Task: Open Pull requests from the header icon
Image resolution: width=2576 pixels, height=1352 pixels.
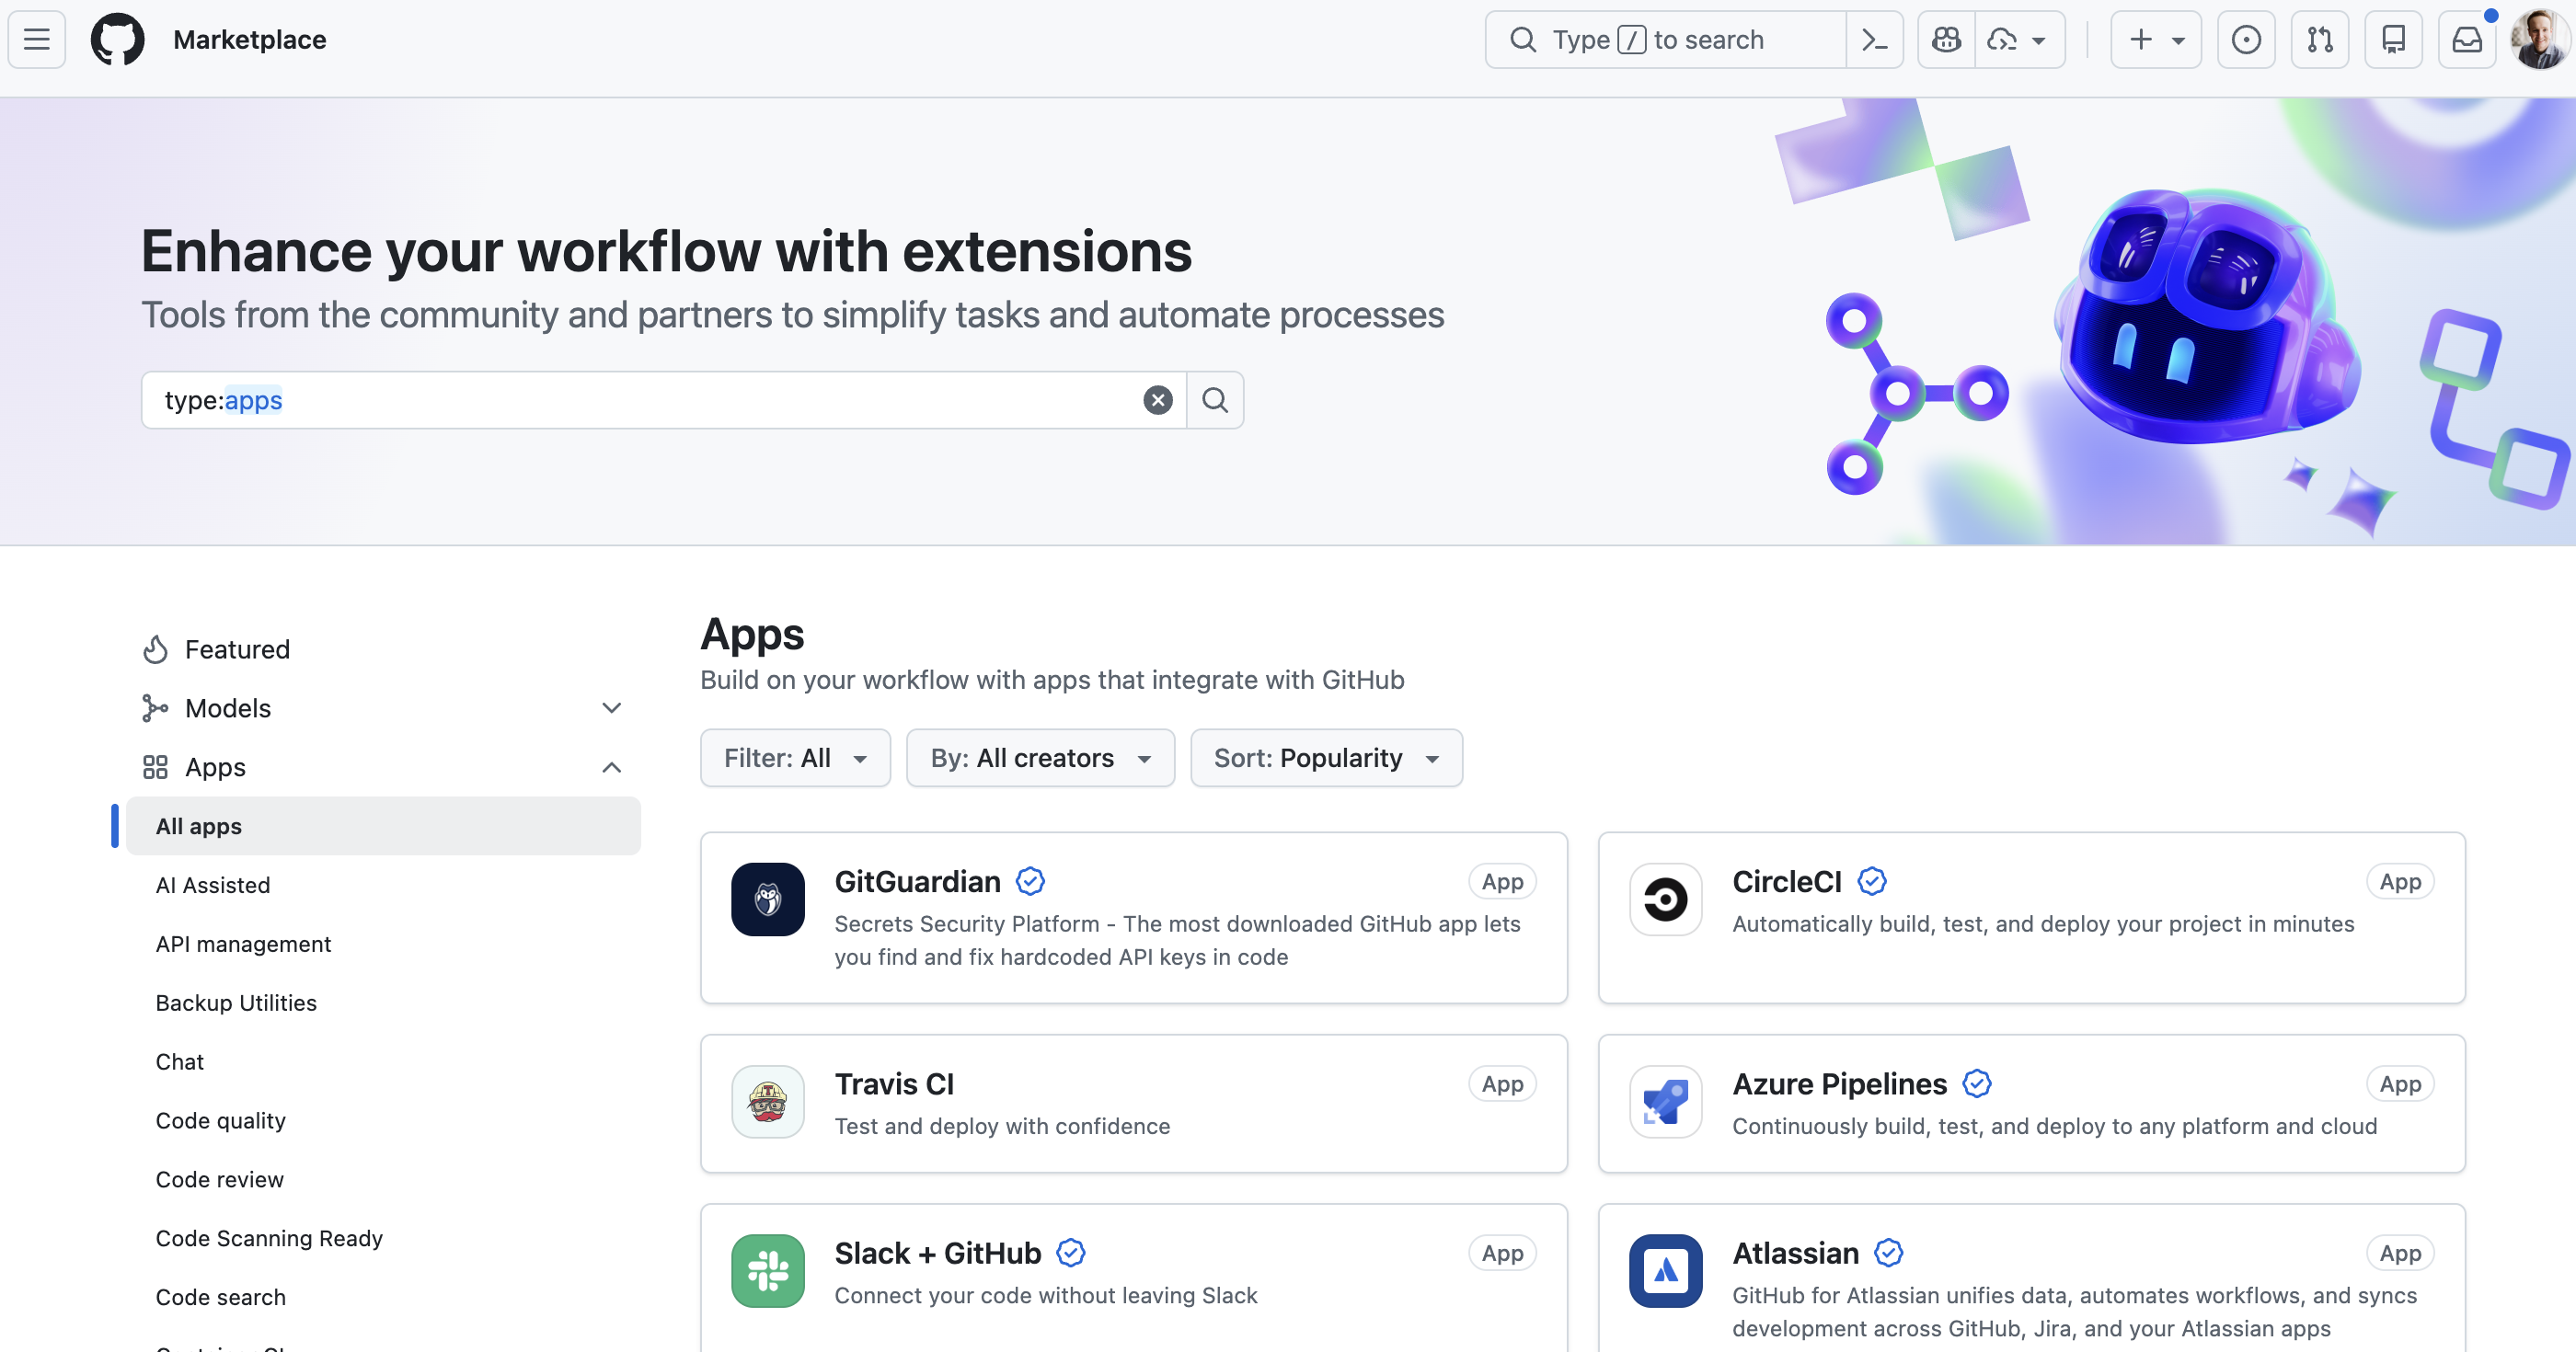Action: 2320,39
